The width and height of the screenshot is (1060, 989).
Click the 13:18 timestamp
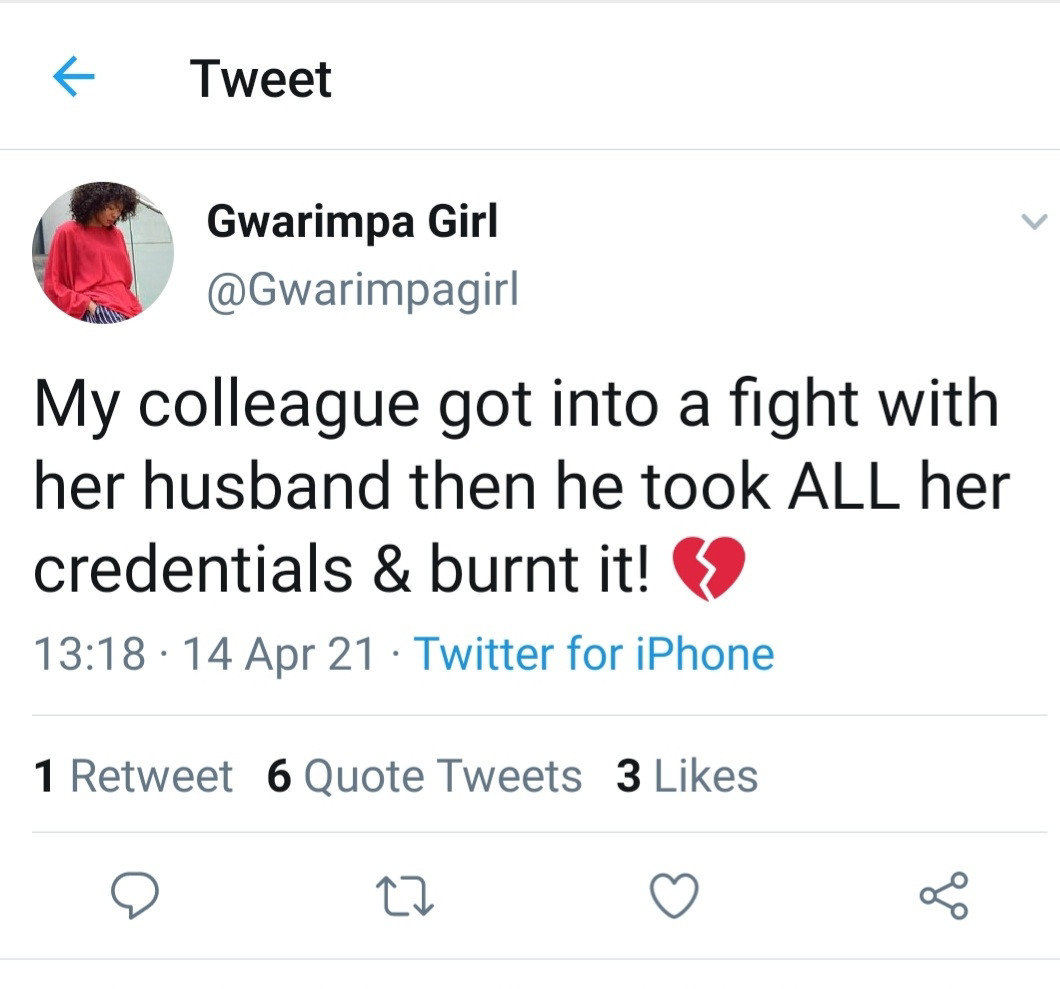click(88, 655)
